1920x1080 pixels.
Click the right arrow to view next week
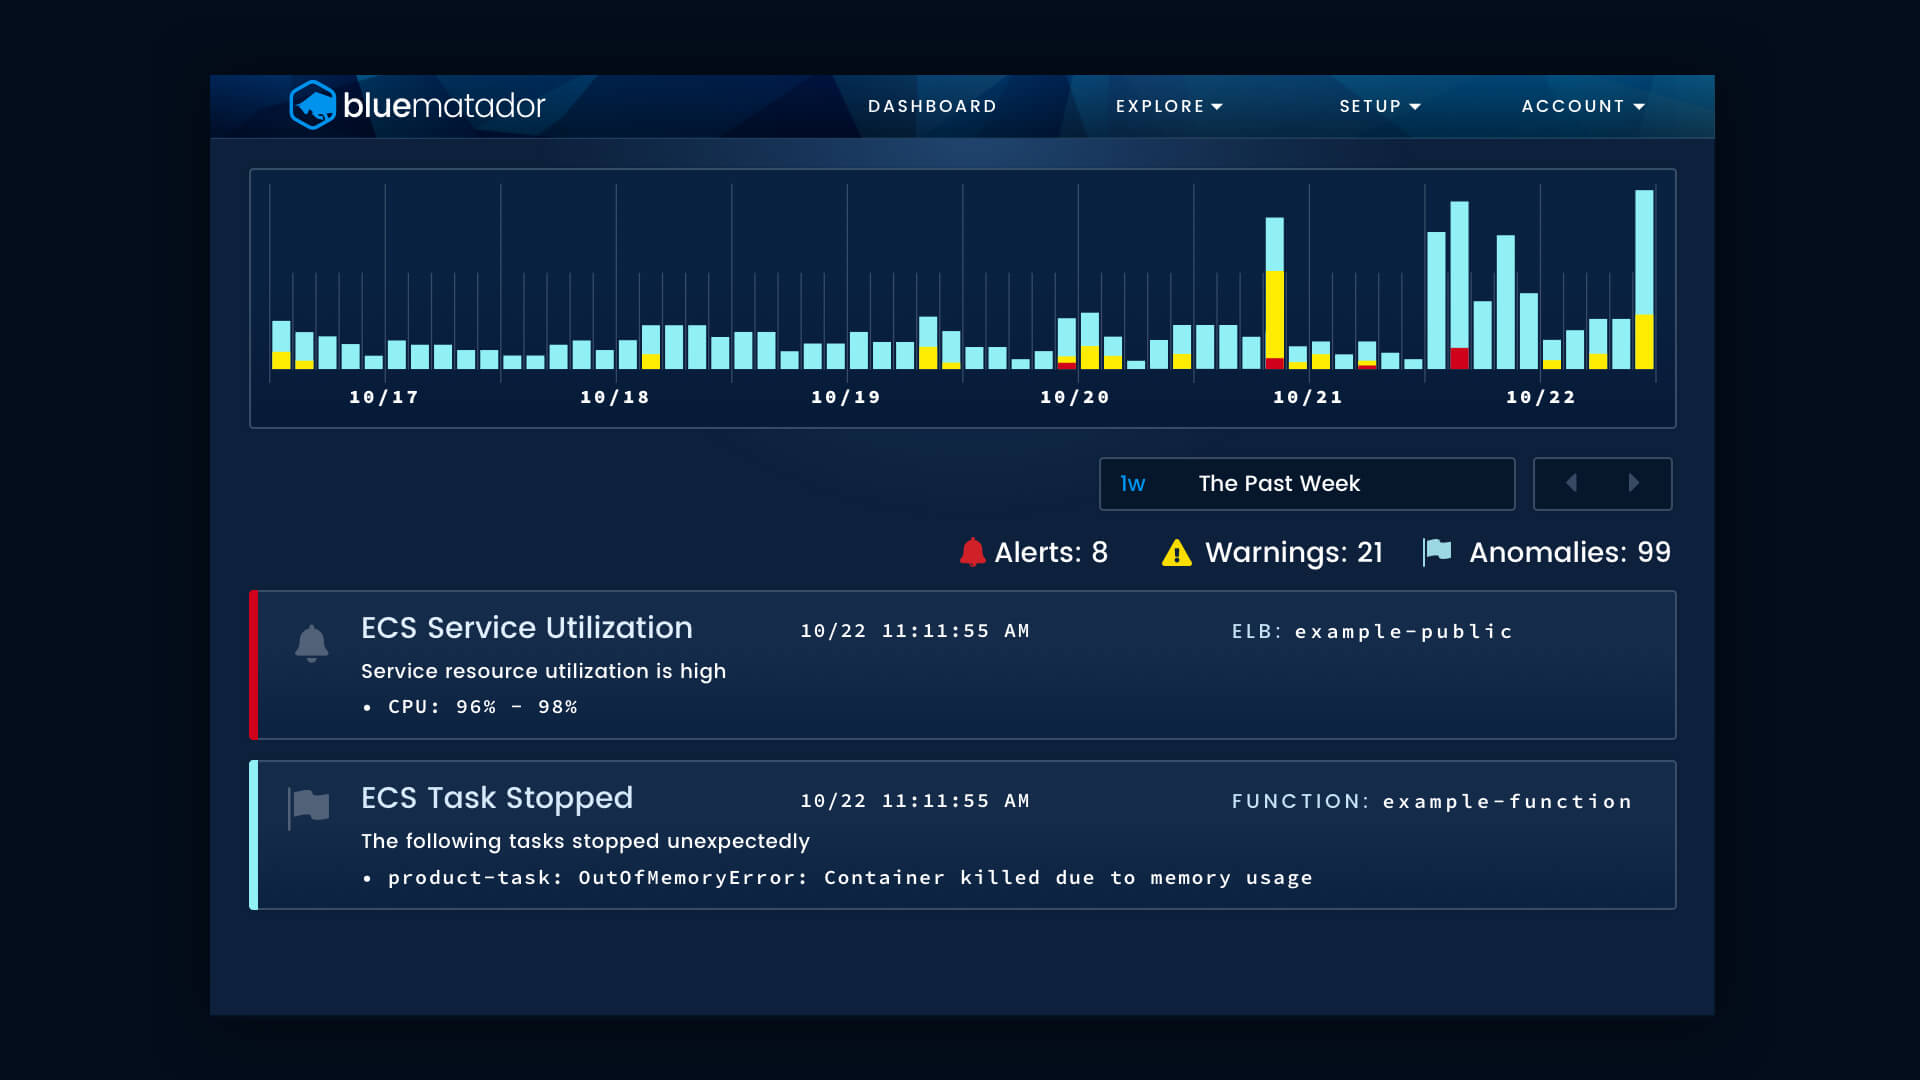pyautogui.click(x=1635, y=483)
